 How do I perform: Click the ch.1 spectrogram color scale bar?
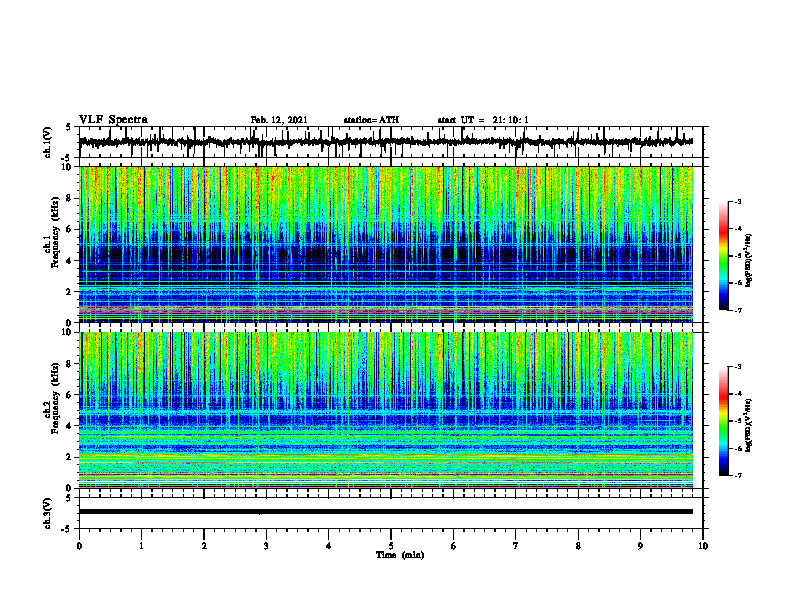(x=723, y=256)
